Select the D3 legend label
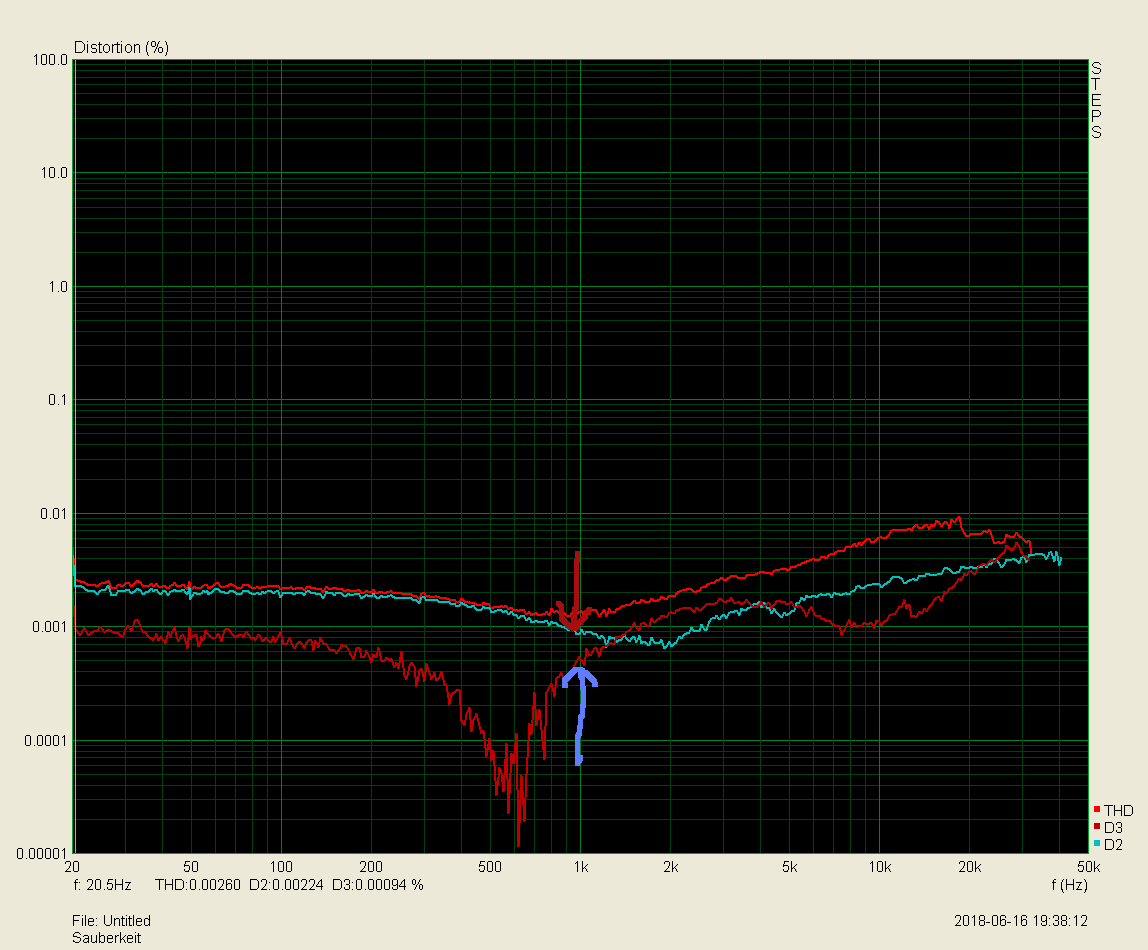Screen dimensions: 1148x950 coord(1114,828)
